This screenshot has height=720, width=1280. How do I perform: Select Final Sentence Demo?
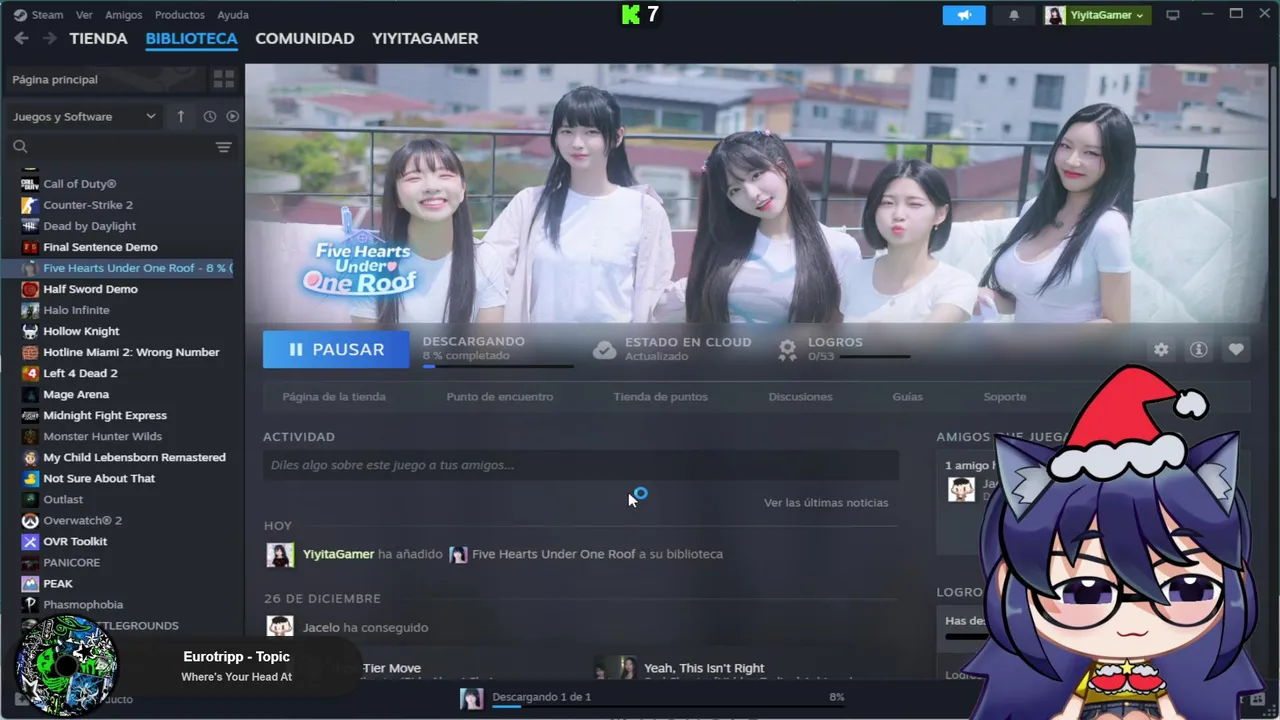(x=100, y=247)
